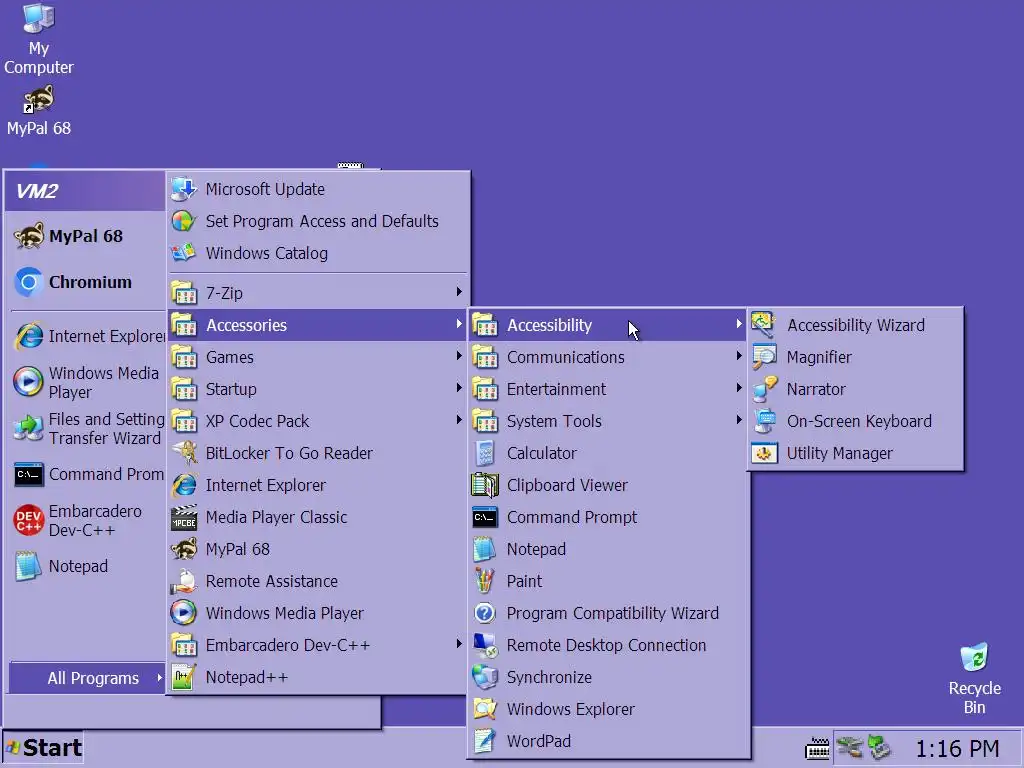This screenshot has height=768, width=1024.
Task: Expand the Communications submenu arrow
Action: 739,356
